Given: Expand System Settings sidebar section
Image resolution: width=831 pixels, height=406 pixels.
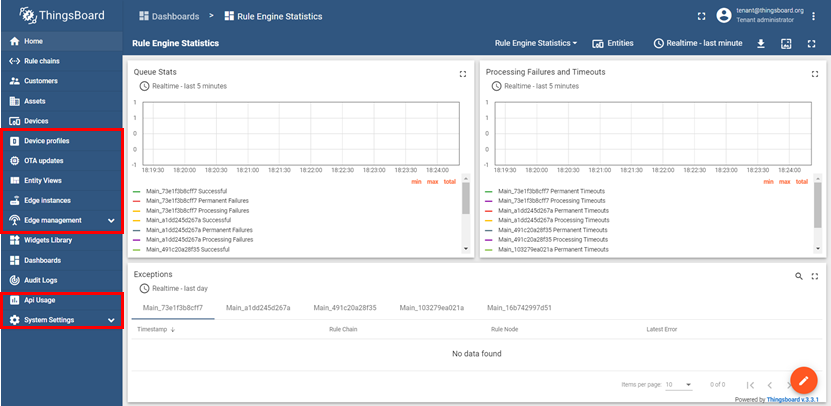Looking at the screenshot, I should click(x=62, y=320).
